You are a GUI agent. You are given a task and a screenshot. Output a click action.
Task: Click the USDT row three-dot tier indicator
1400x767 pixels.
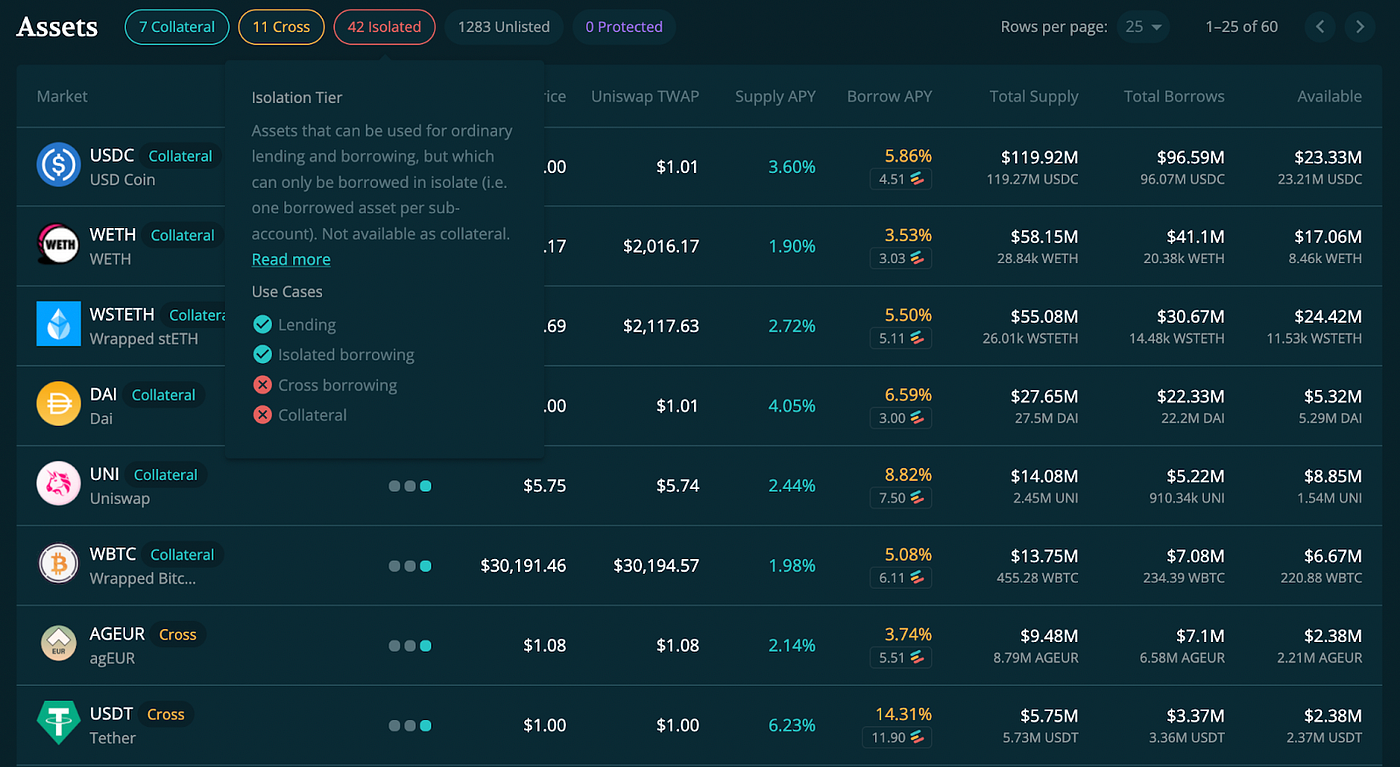point(410,726)
